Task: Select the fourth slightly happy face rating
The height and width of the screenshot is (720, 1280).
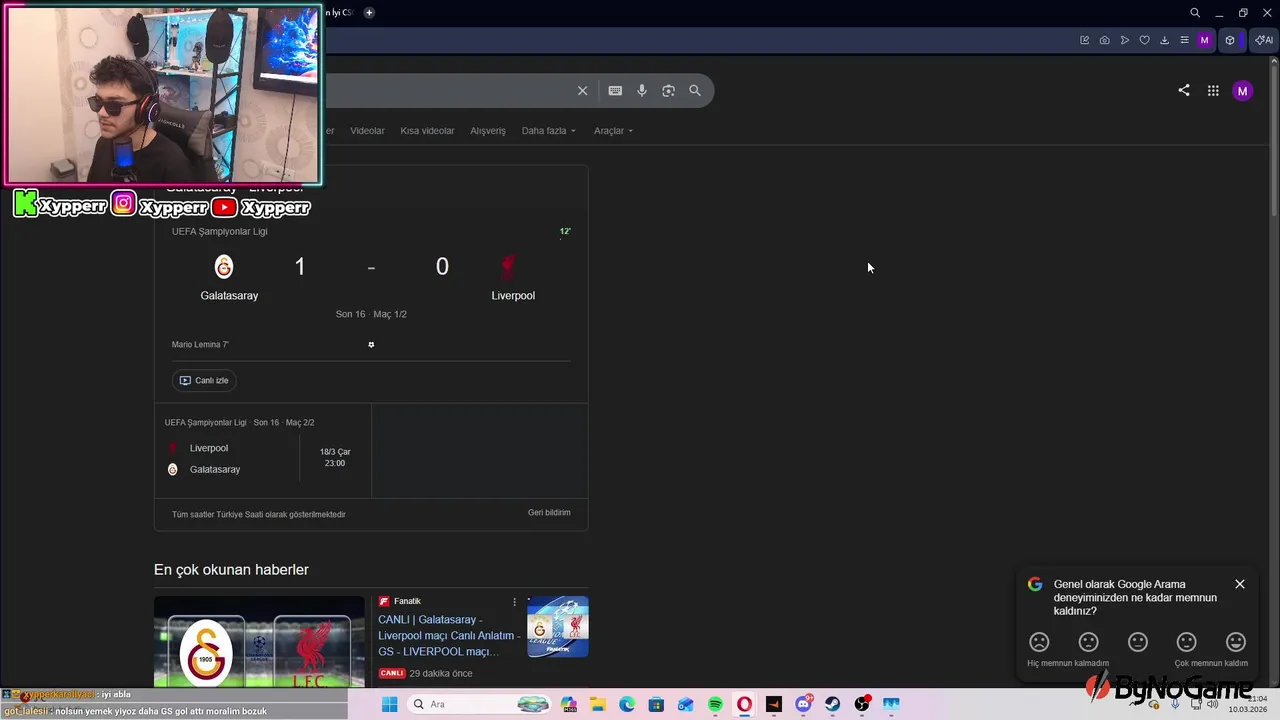Action: (1186, 642)
